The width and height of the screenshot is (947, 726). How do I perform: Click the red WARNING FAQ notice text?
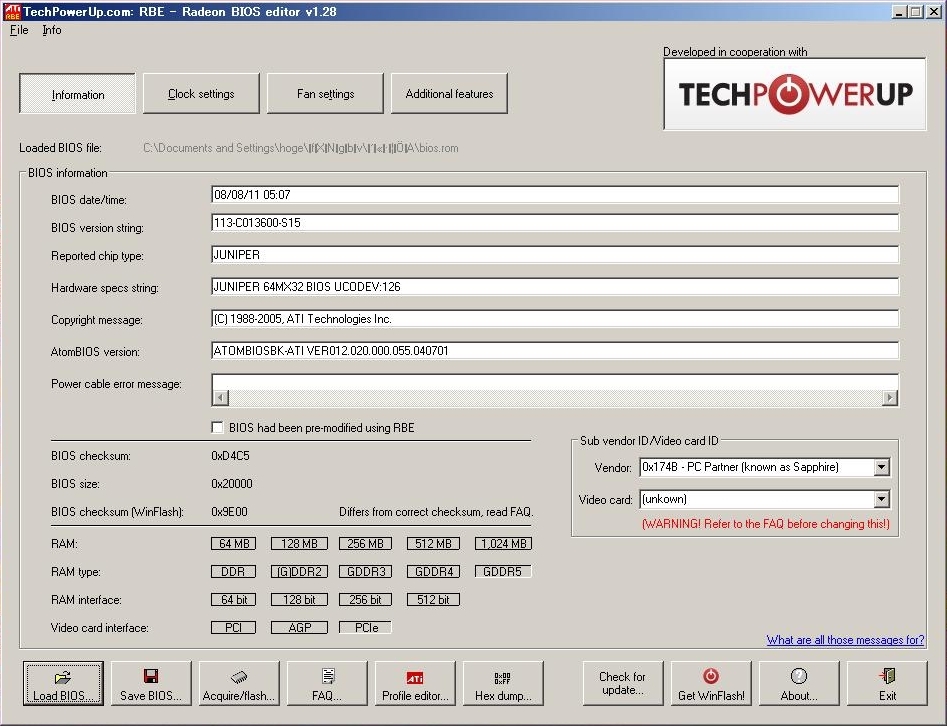[766, 524]
